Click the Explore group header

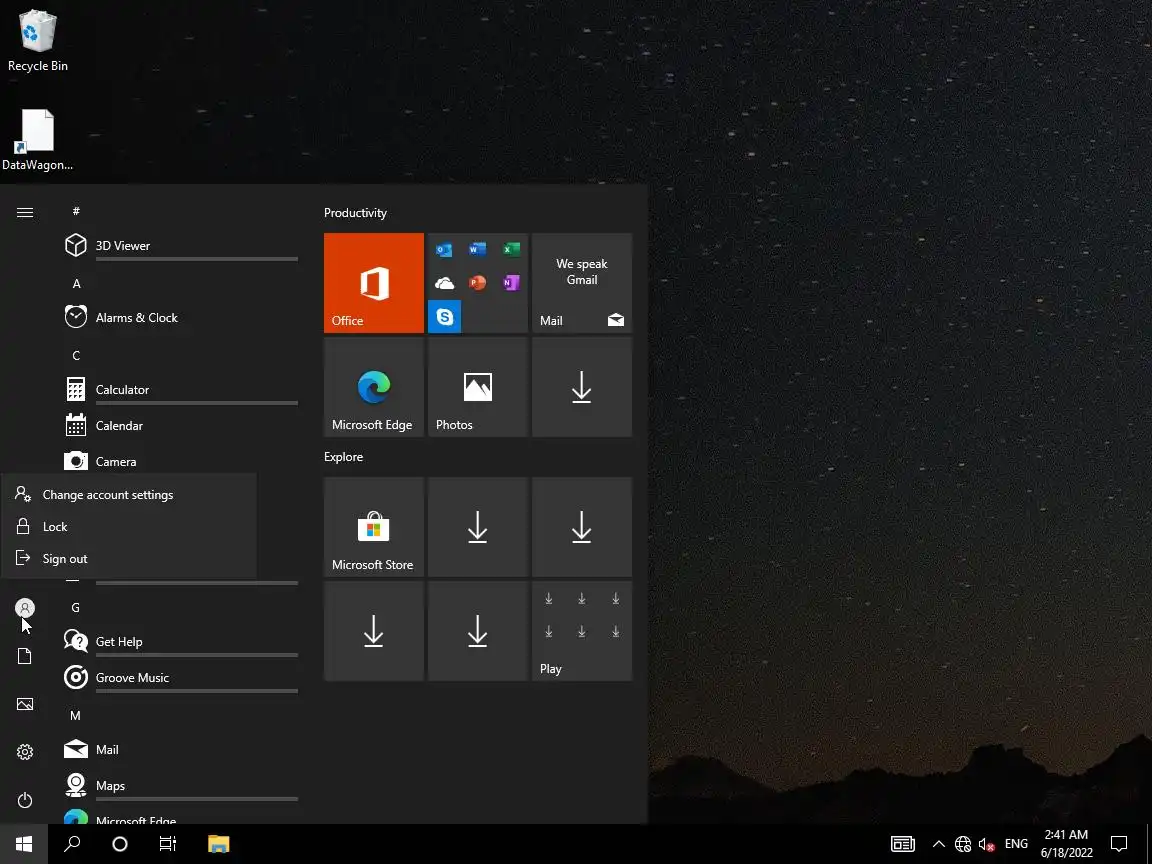(x=344, y=457)
